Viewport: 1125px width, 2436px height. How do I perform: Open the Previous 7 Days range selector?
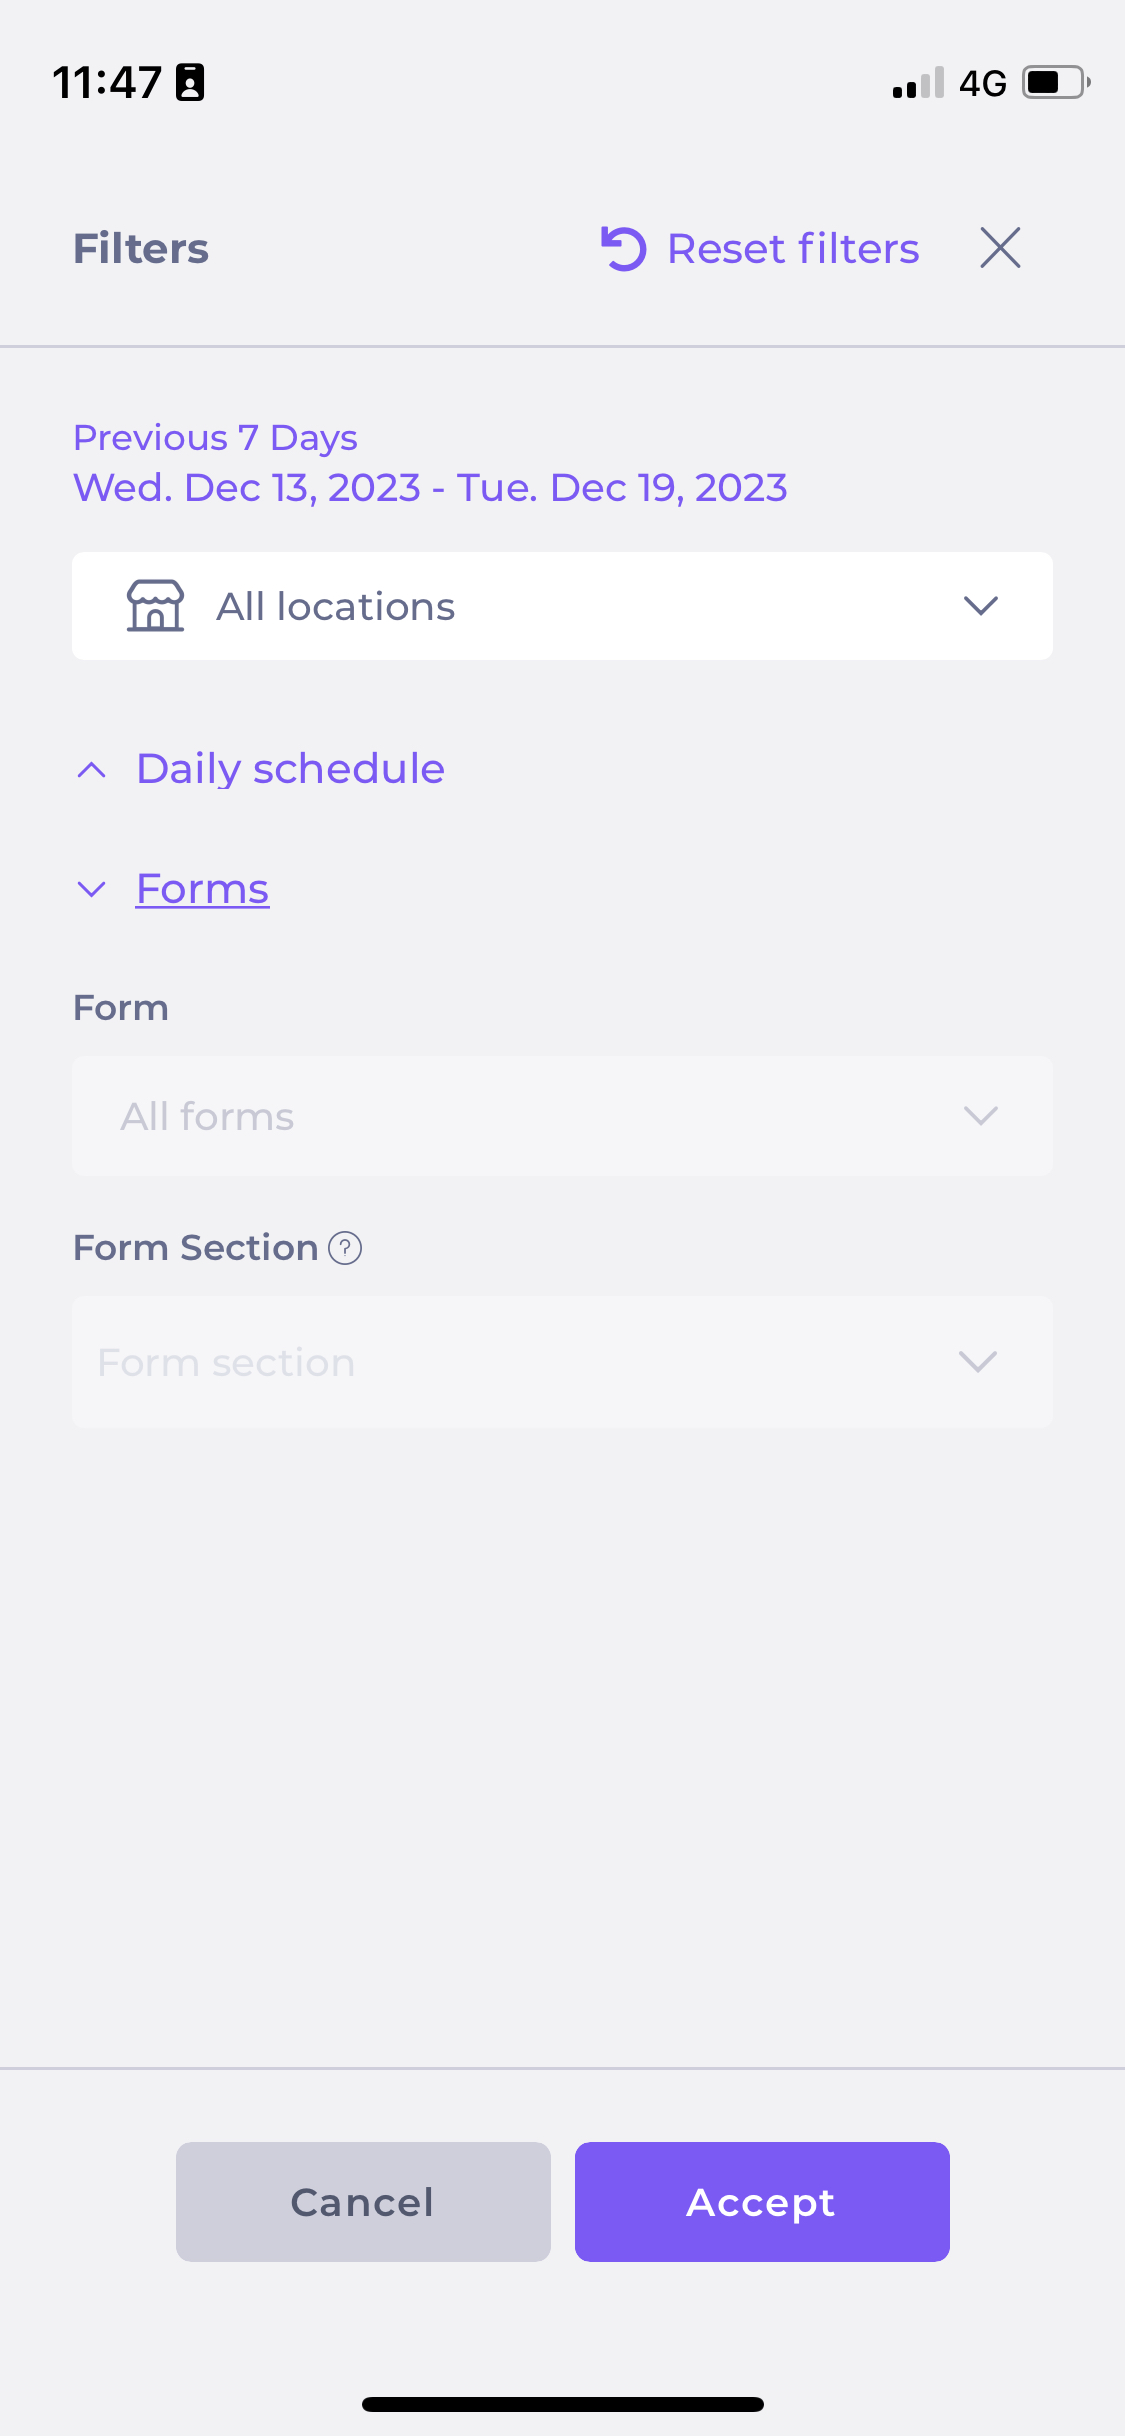tap(216, 438)
